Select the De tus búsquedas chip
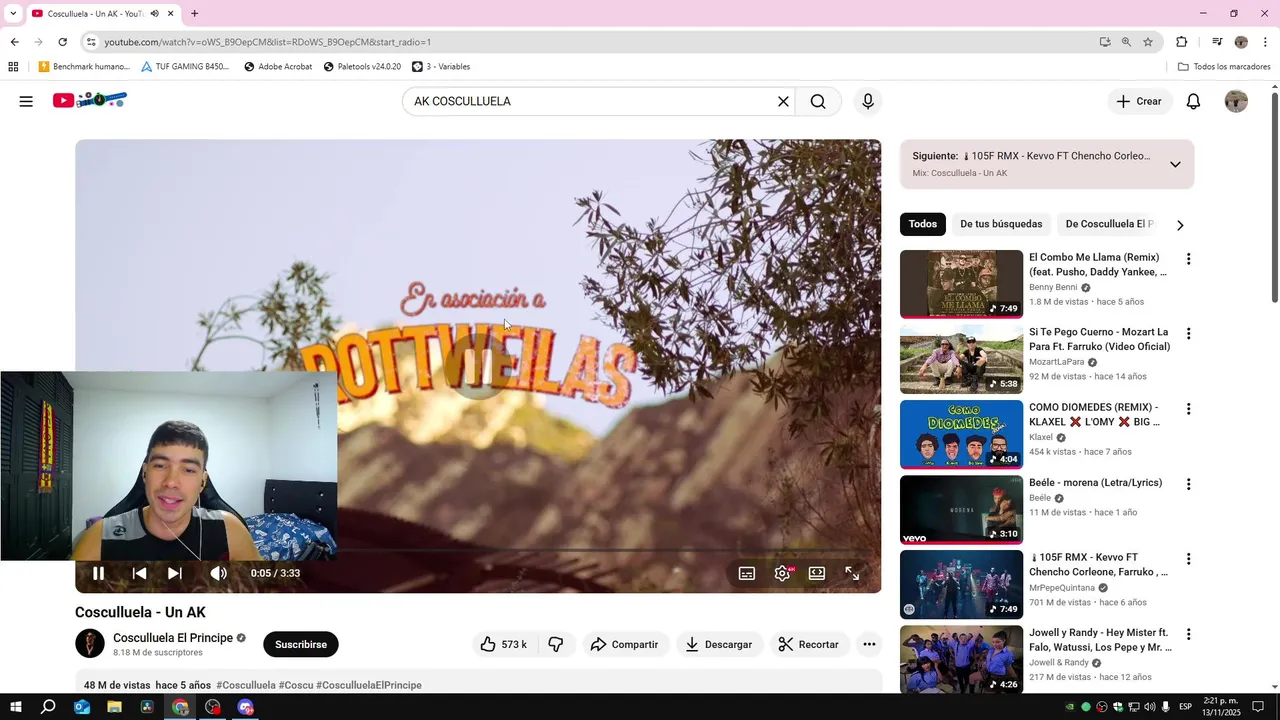 (x=1001, y=224)
